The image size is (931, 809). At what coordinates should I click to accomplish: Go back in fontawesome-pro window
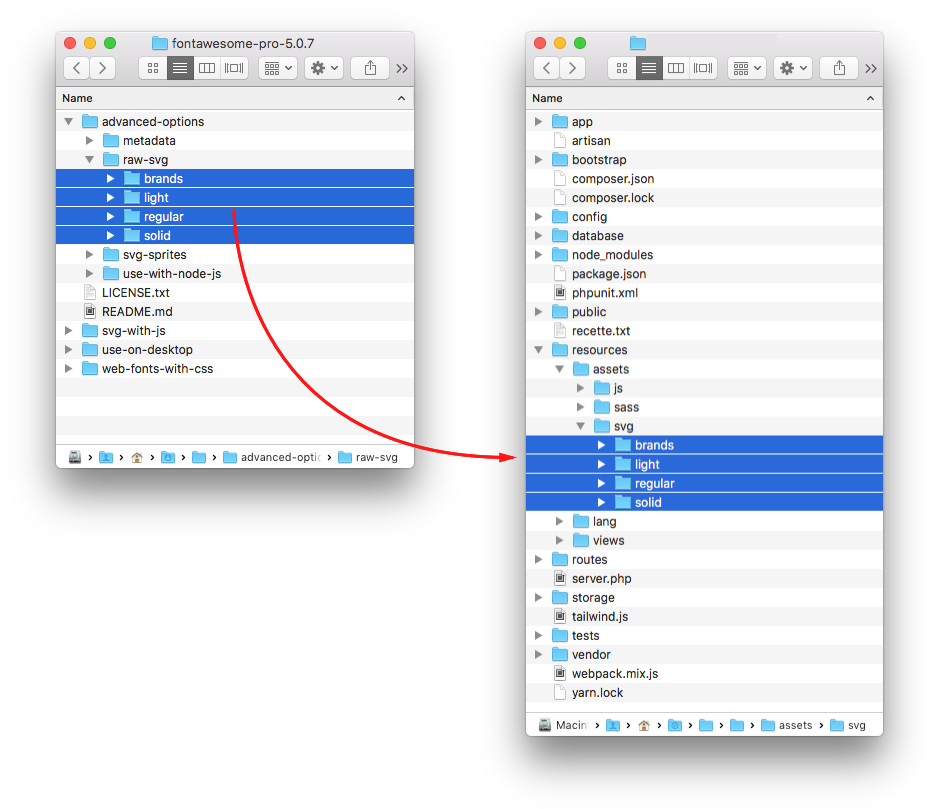pyautogui.click(x=77, y=68)
